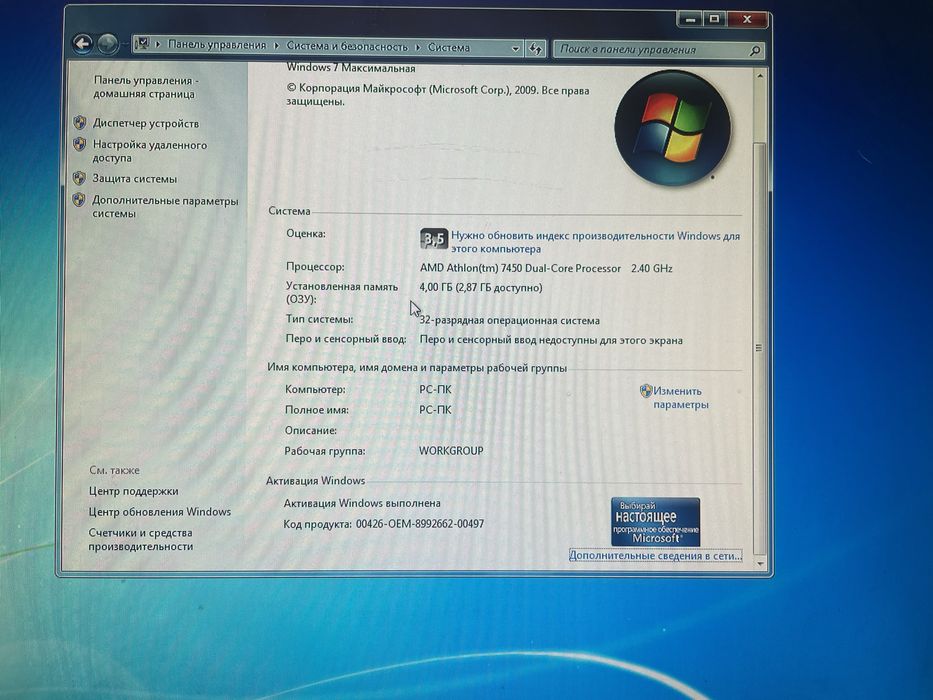Open Диспетчер устройств link
This screenshot has width=933, height=700.
coord(146,123)
